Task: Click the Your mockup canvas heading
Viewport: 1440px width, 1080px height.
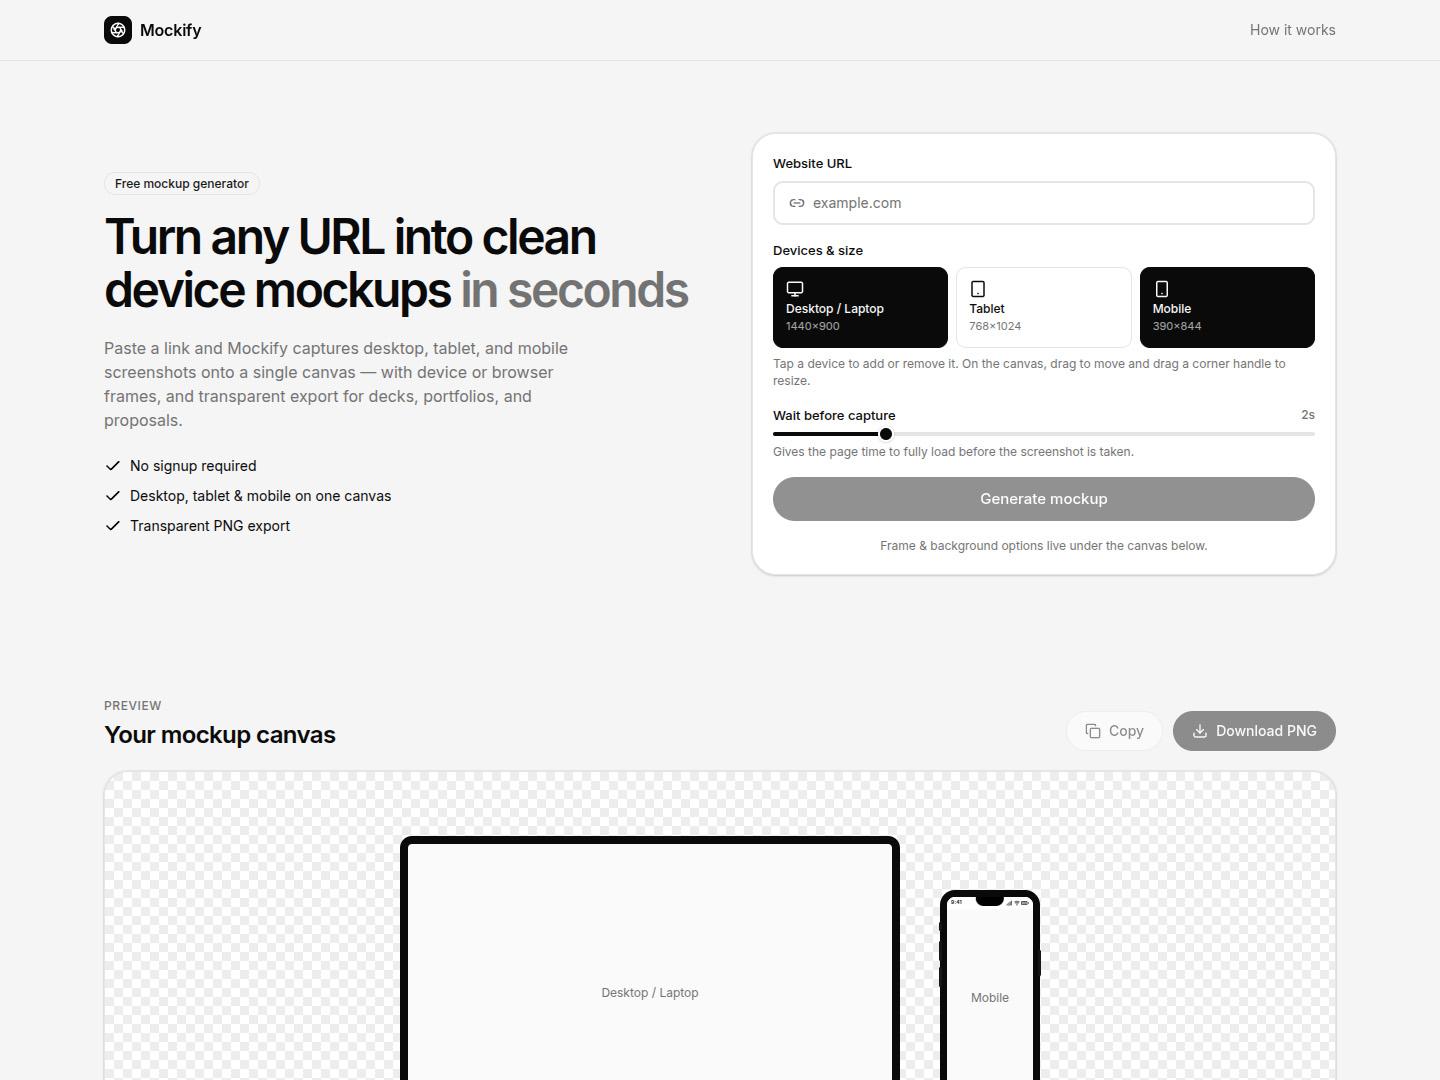Action: coord(220,735)
